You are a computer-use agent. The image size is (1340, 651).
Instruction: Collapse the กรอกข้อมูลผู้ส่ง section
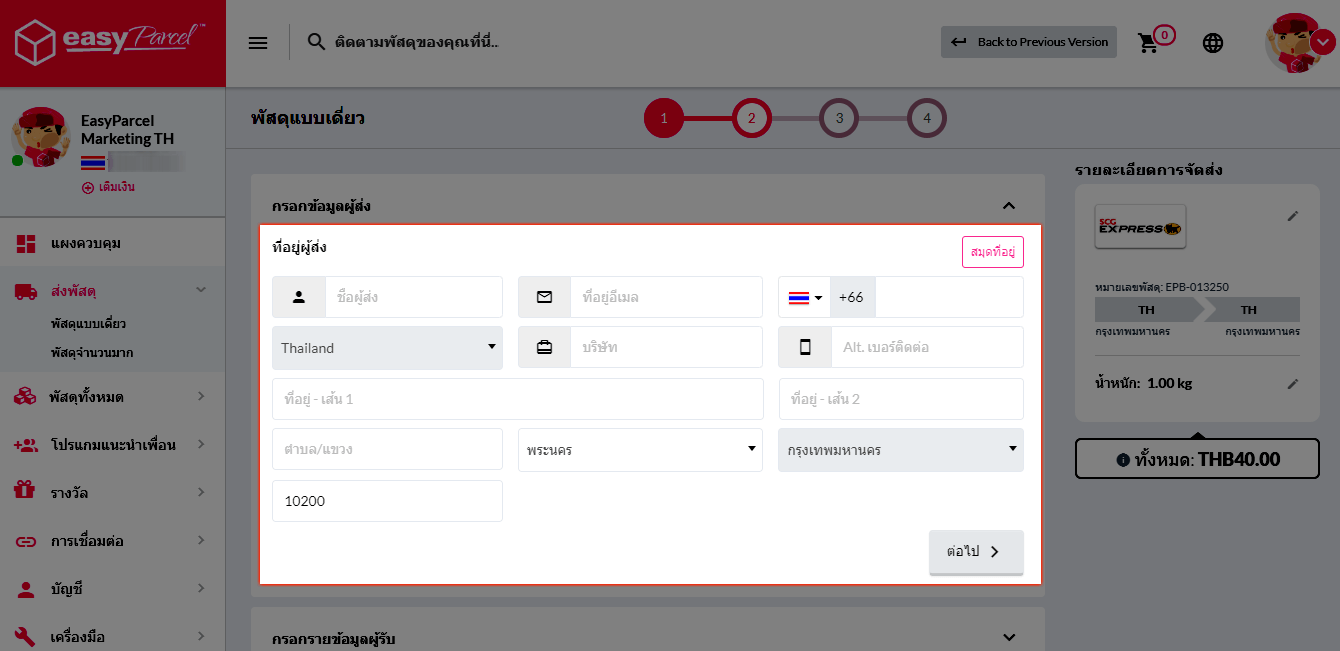pos(1008,206)
